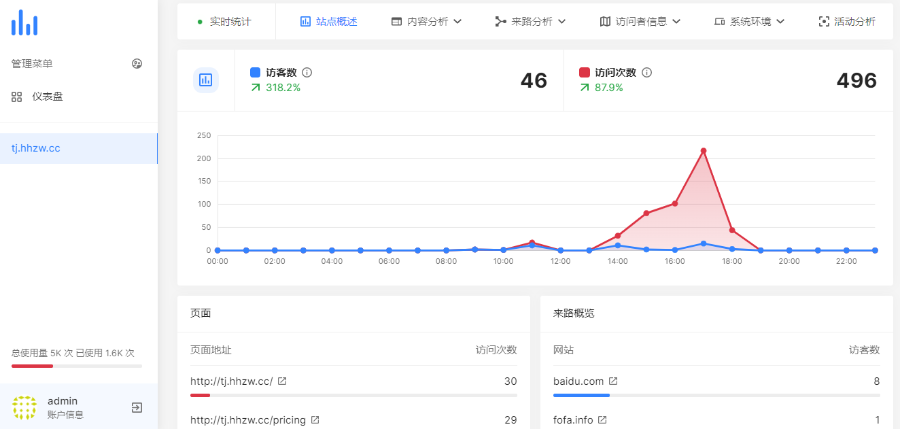Toggle the red 访问次数 series swatch

[584, 72]
